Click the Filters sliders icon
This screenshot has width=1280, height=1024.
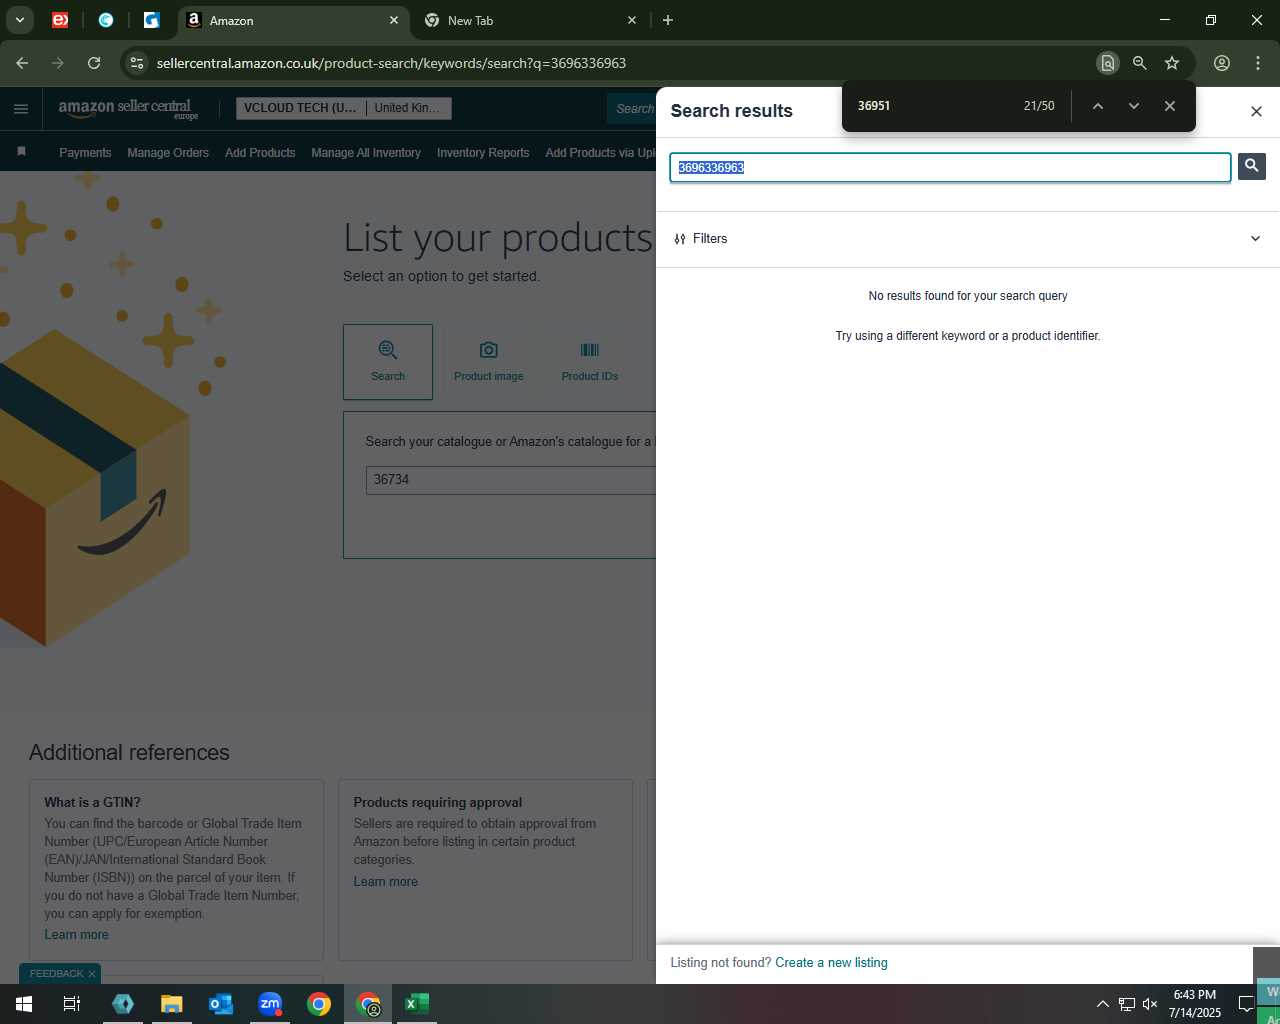(x=680, y=239)
